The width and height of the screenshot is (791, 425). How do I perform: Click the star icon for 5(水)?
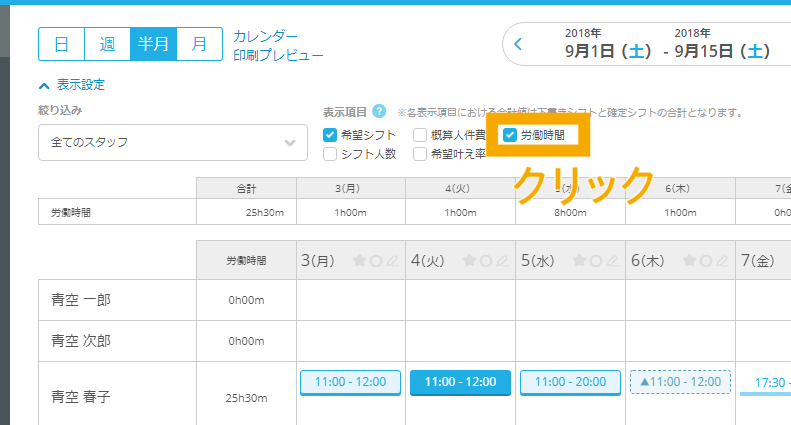click(x=579, y=260)
